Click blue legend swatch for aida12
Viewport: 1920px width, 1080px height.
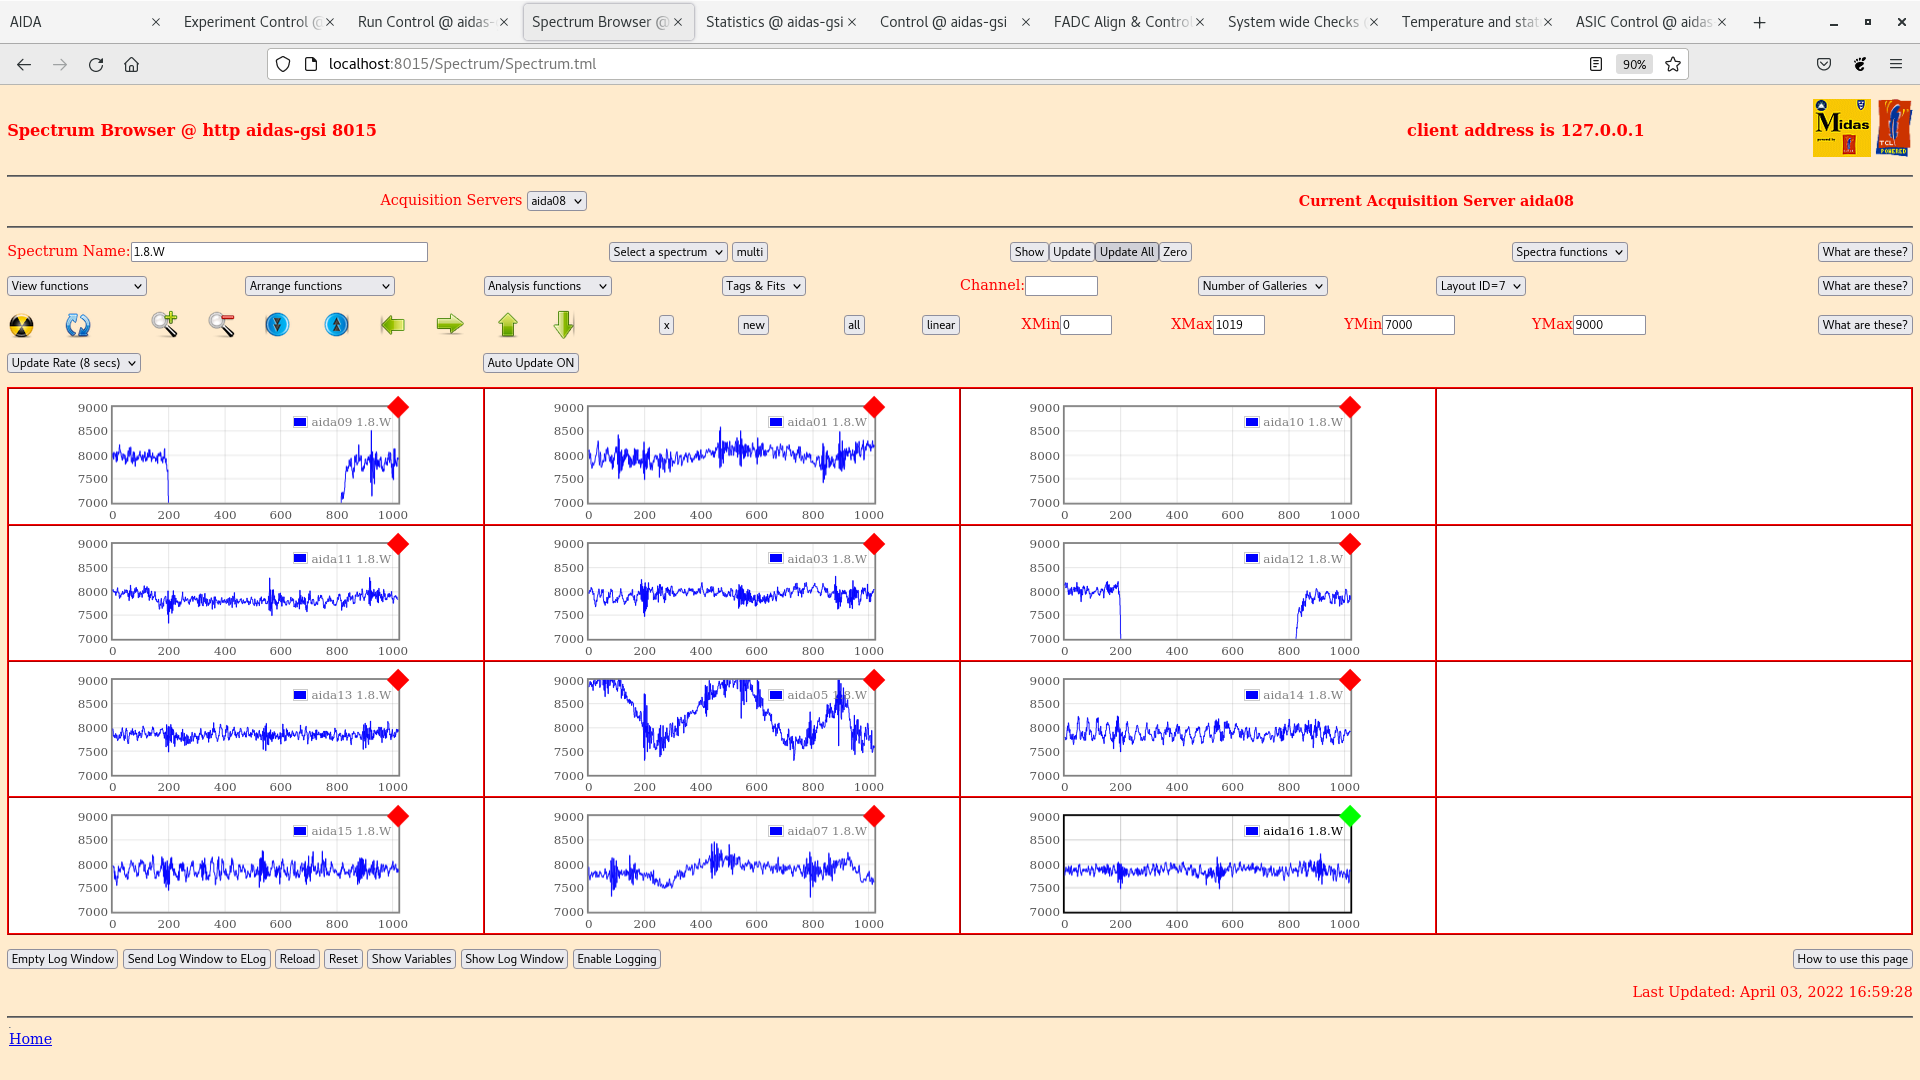pyautogui.click(x=1251, y=558)
